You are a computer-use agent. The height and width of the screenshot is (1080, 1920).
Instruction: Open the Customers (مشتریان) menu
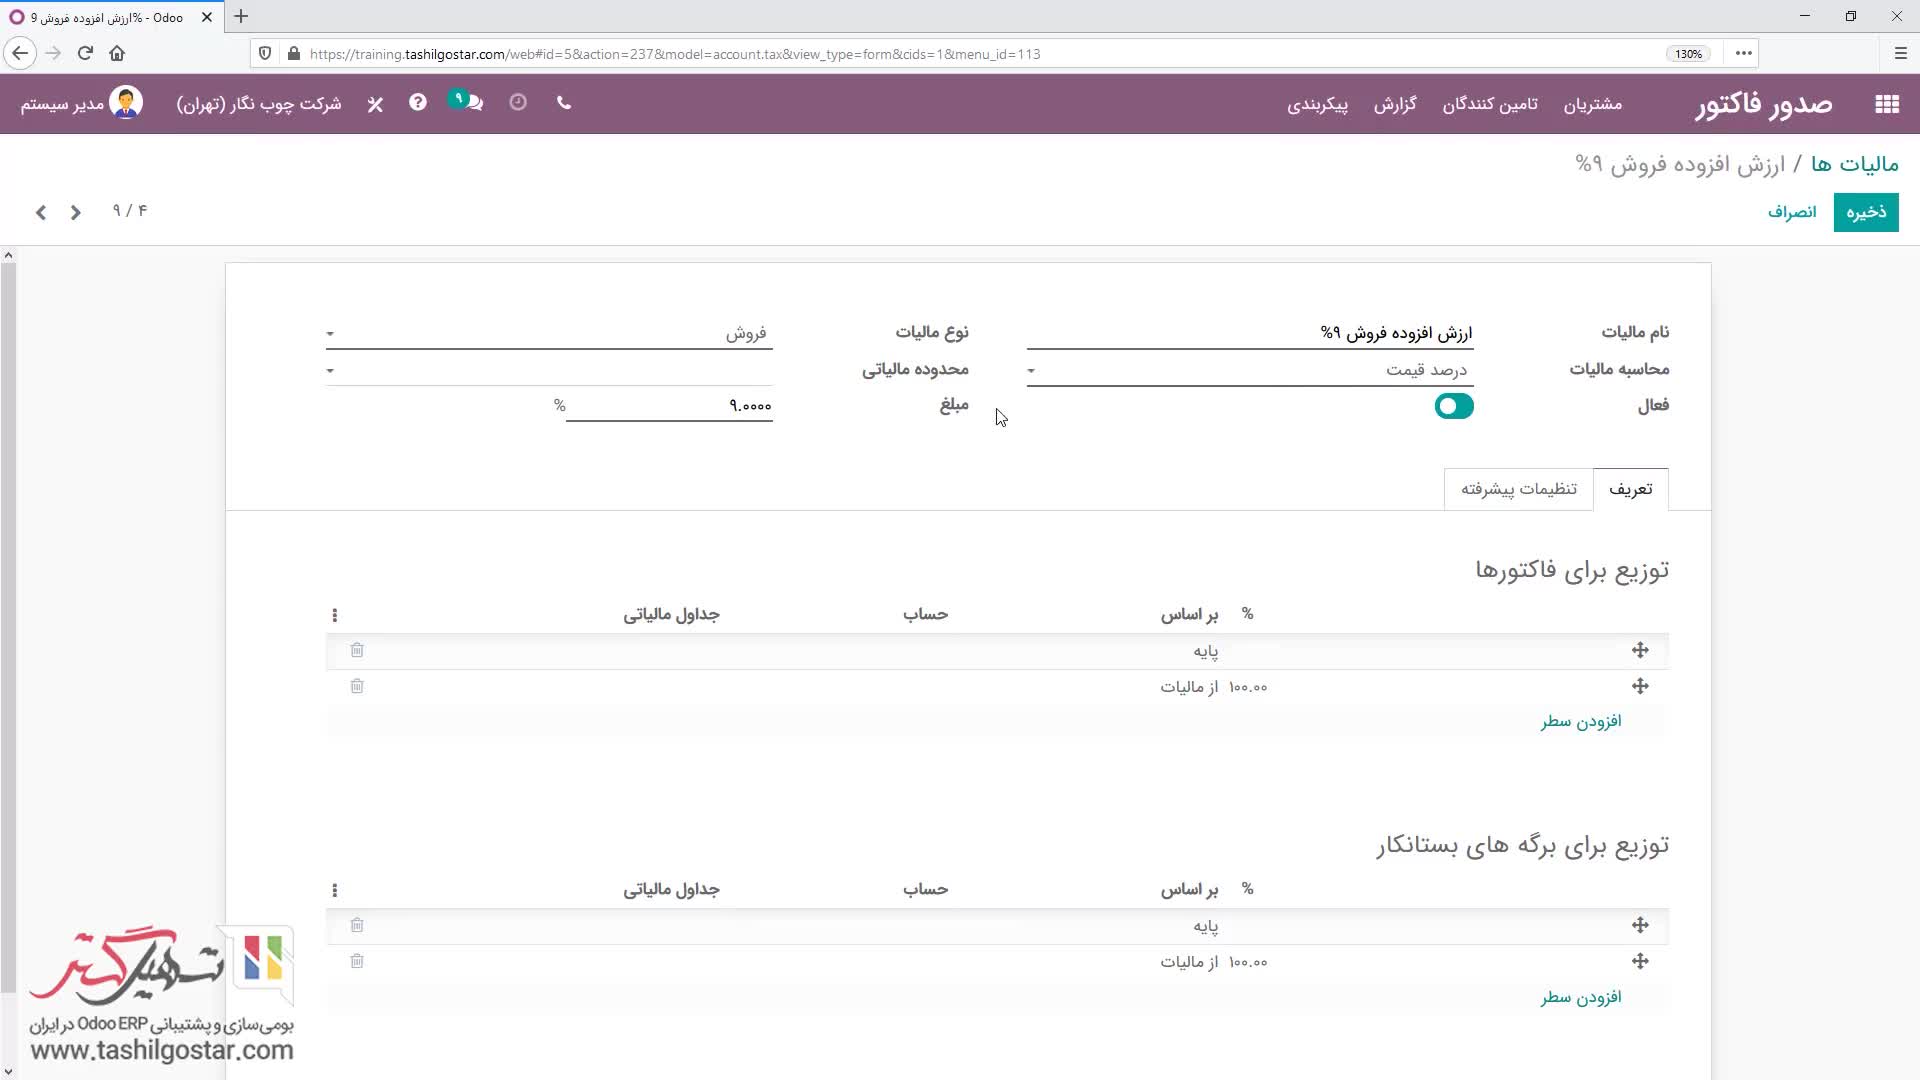(1592, 104)
